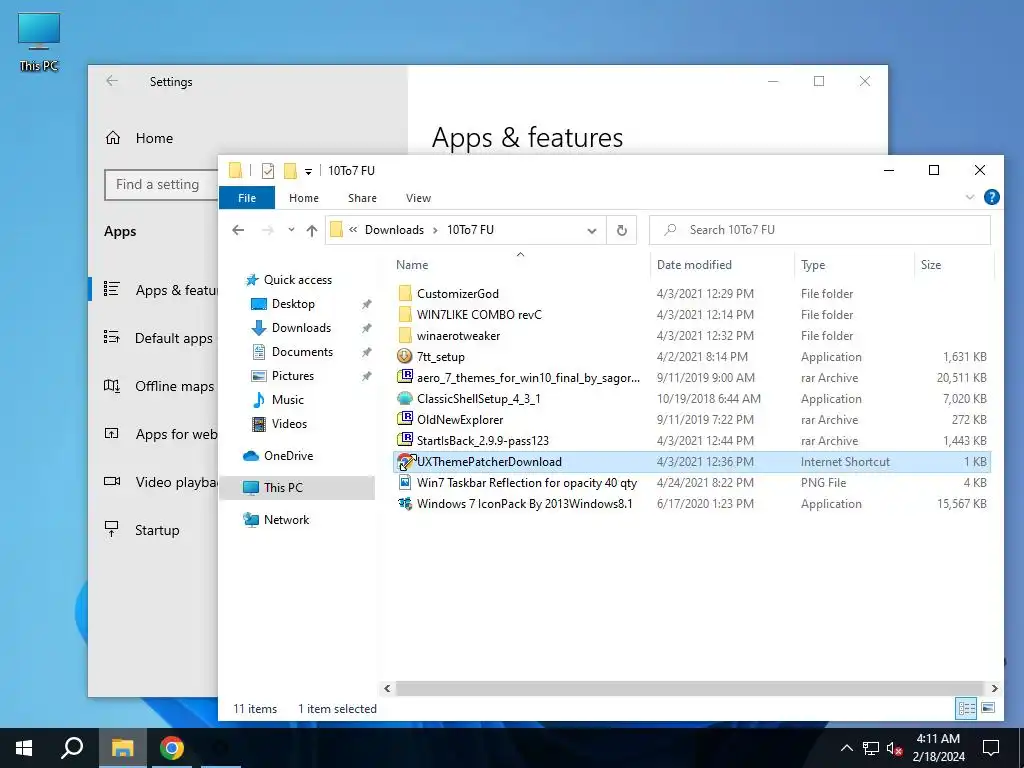
Task: Open the File menu tab
Action: tap(247, 198)
